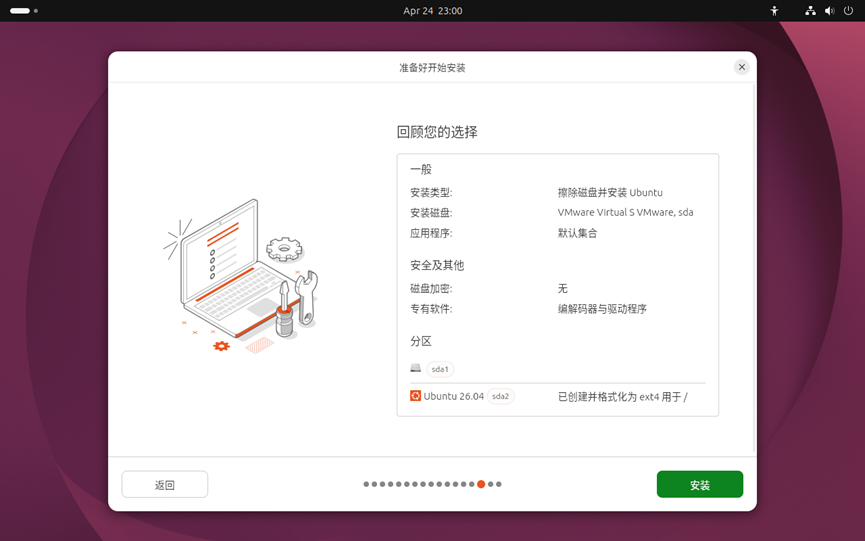Screen dimensions: 865x541
Task: Click the laptop setup illustration
Action: [241, 276]
